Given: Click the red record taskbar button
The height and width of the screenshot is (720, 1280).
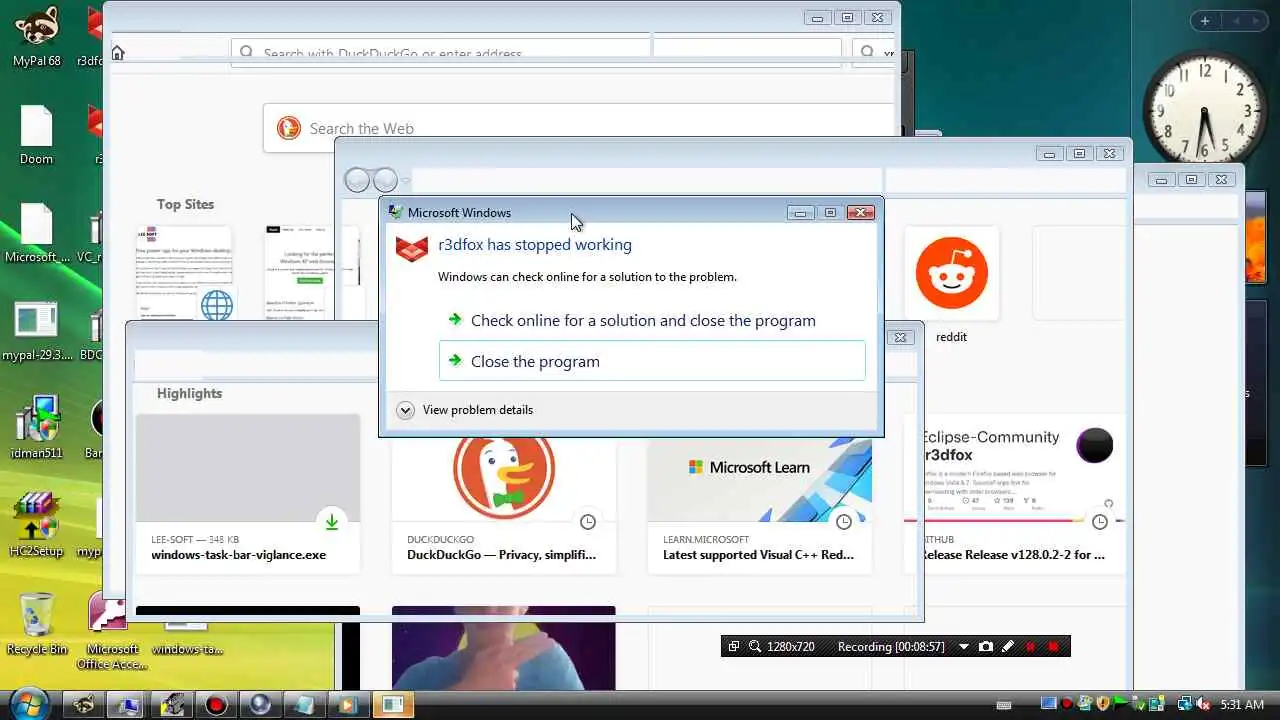Looking at the screenshot, I should (216, 705).
